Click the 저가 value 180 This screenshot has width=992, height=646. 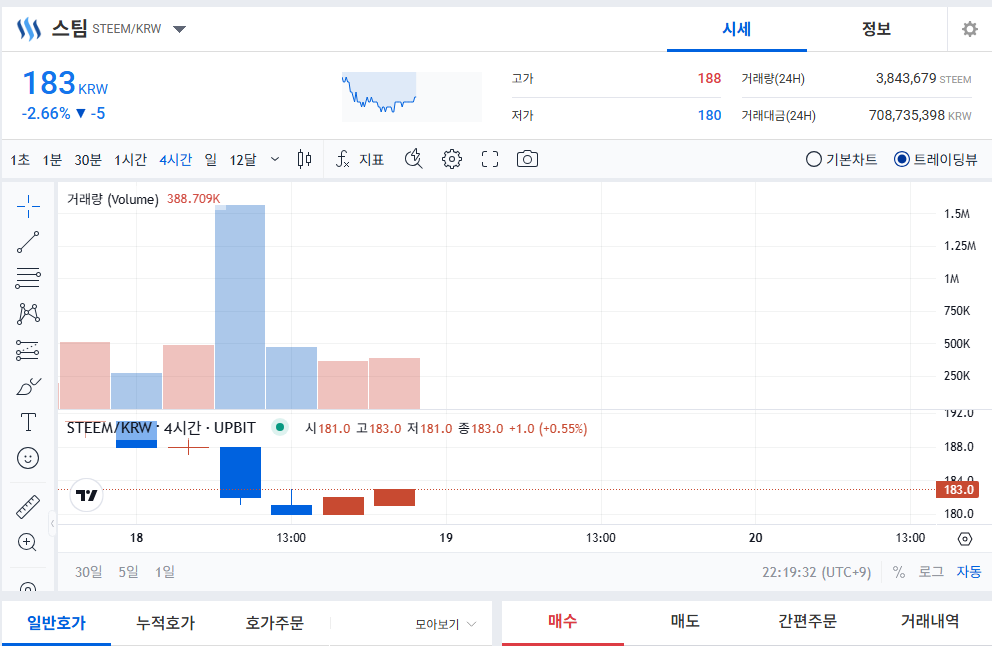[709, 115]
